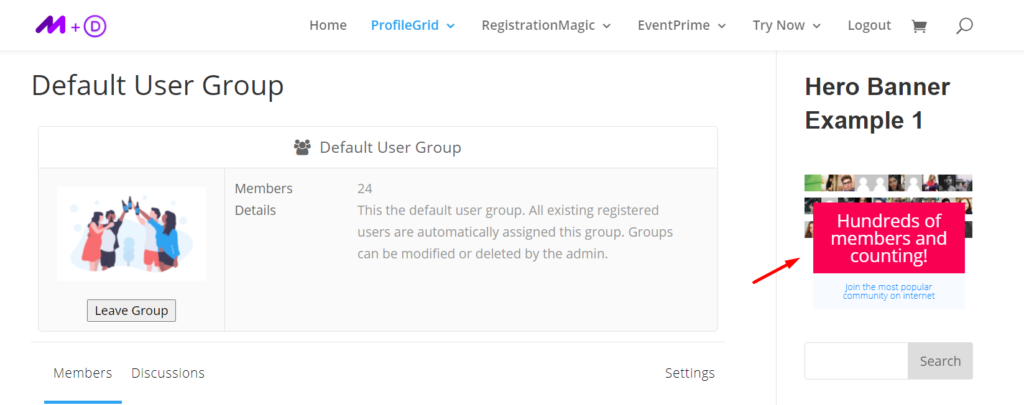Click the group users icon beside title
This screenshot has width=1024, height=405.
[302, 147]
